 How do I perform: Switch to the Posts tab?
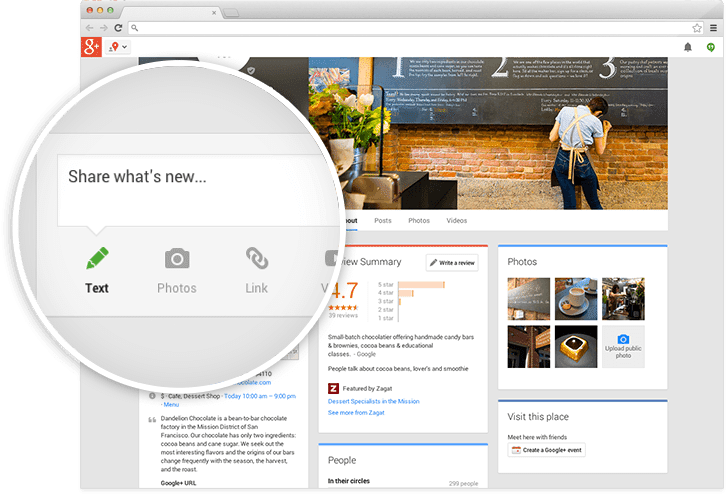coord(382,220)
